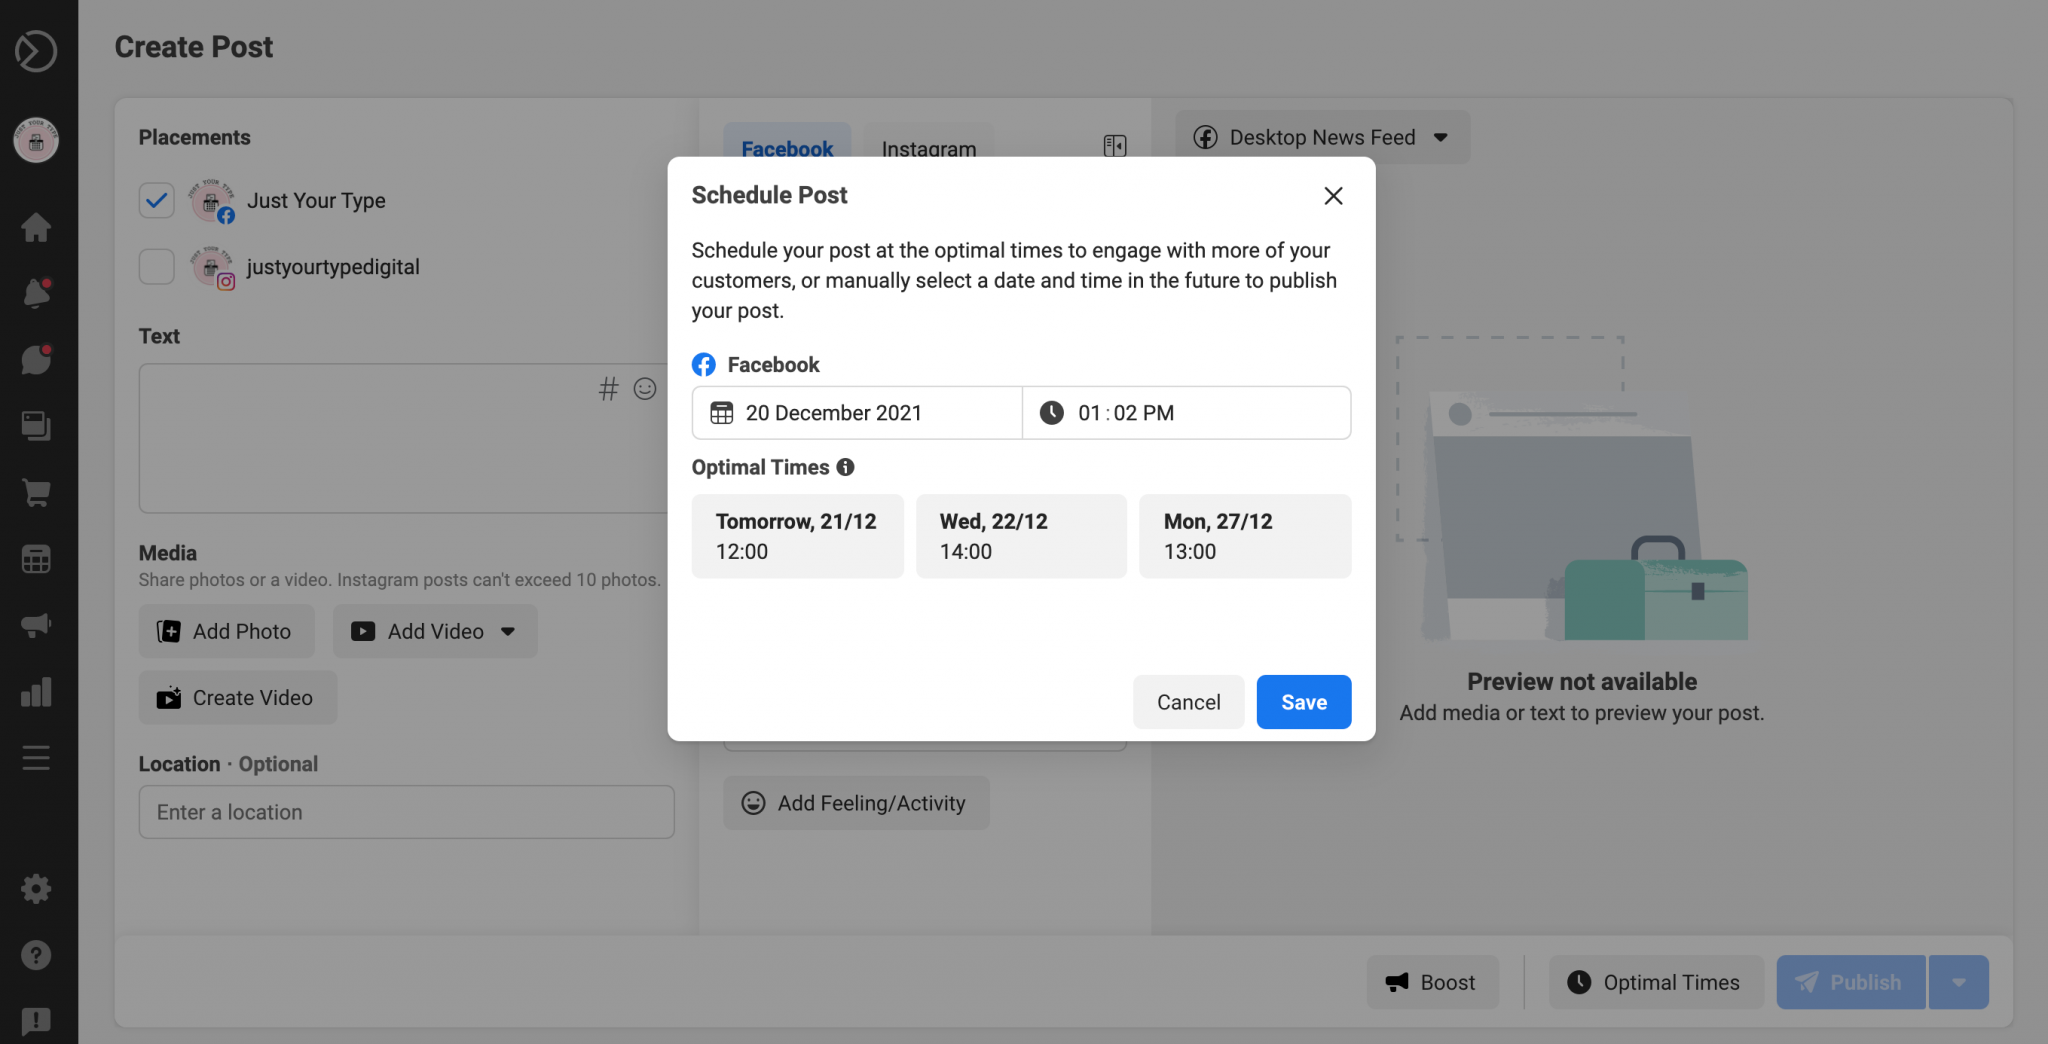Switch to the Instagram preview tab
This screenshot has width=2048, height=1044.
(928, 148)
